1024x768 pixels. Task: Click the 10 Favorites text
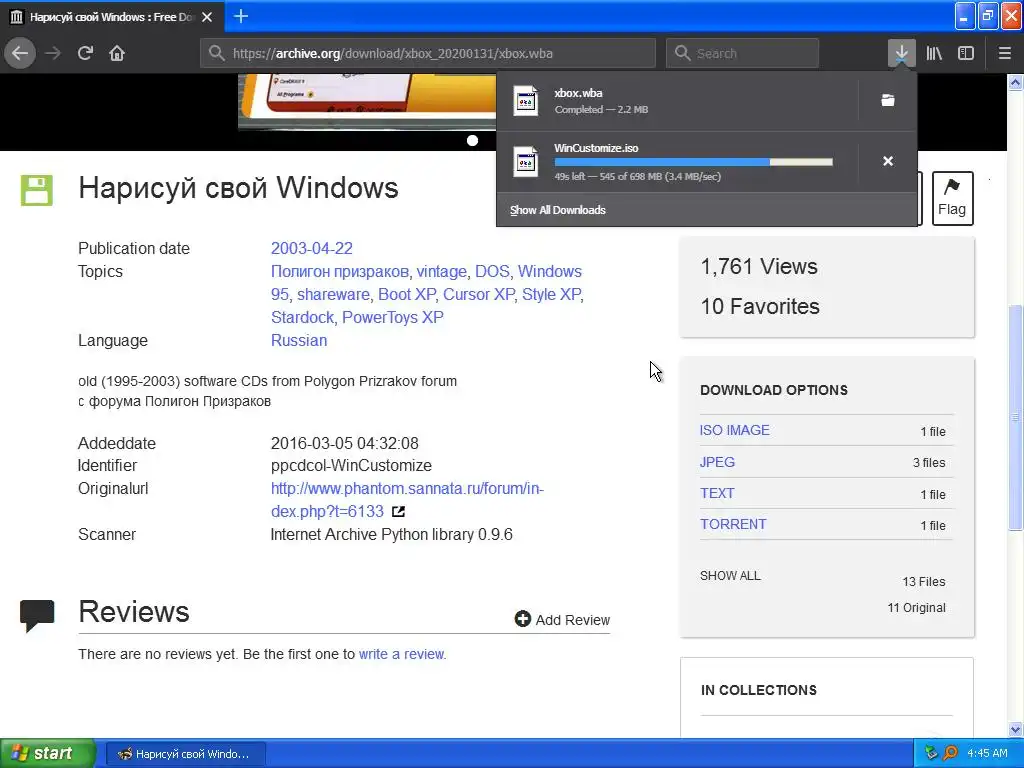(760, 306)
